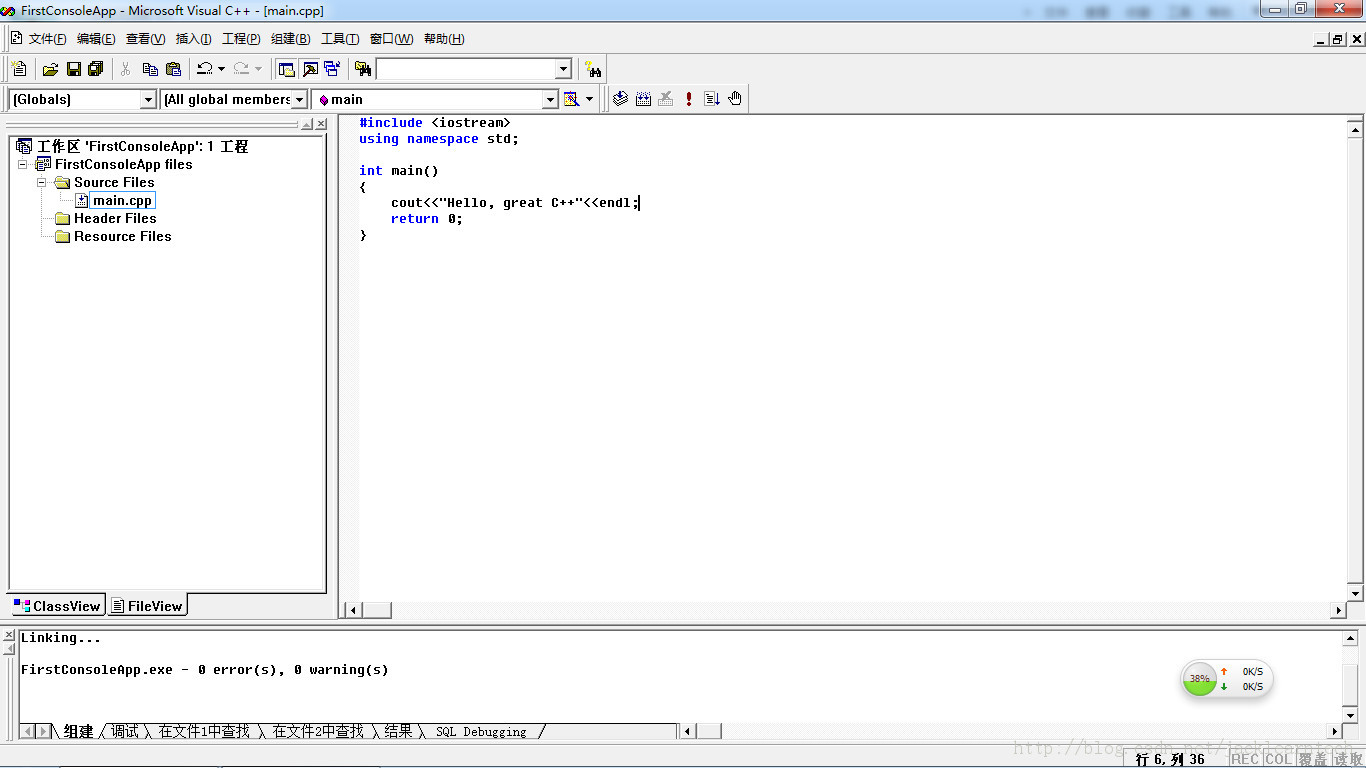Create a new text file via the toolbar icon
1366x768 pixels.
coord(18,68)
